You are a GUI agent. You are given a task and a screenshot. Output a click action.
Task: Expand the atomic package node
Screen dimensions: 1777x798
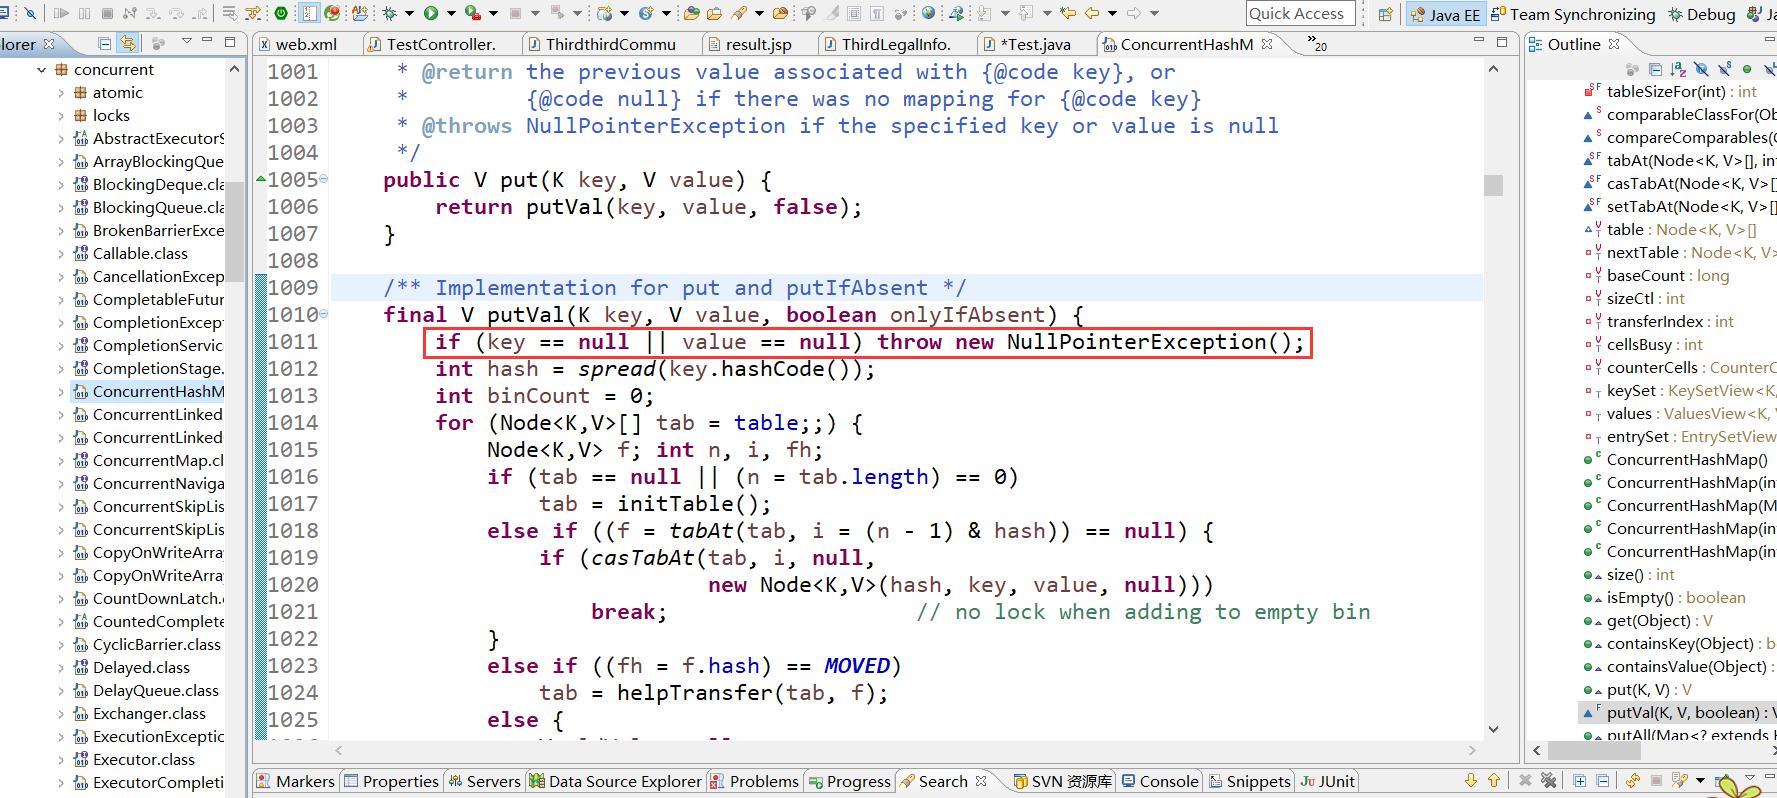[61, 93]
